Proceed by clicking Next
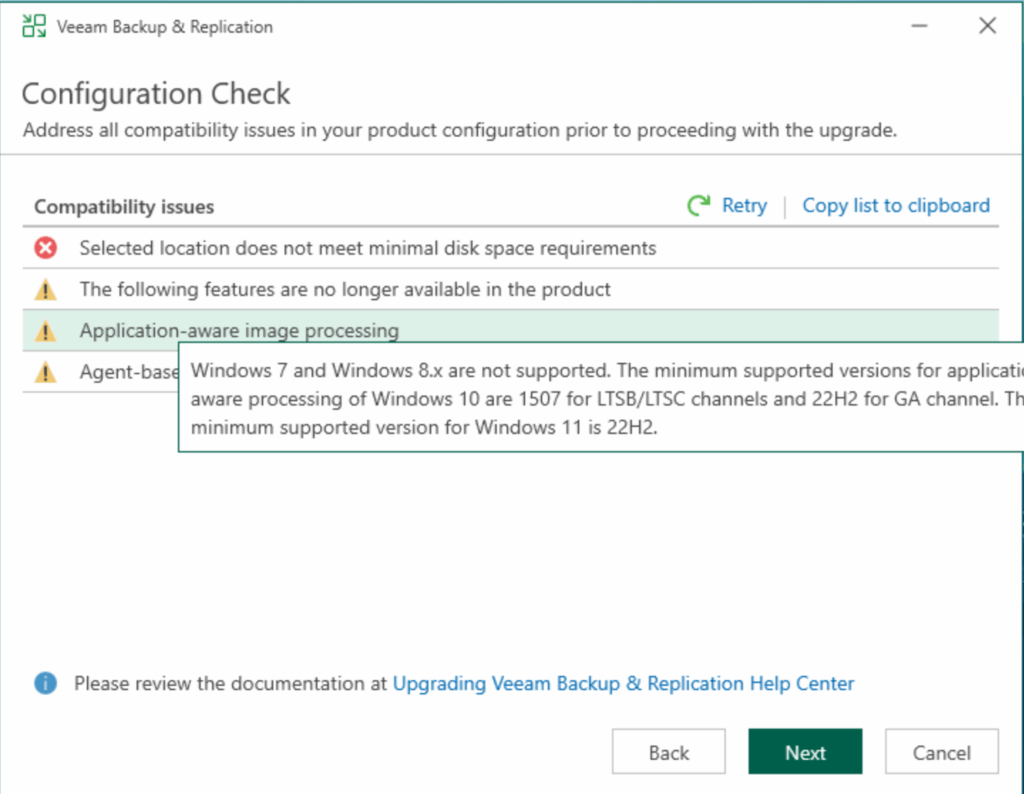The height and width of the screenshot is (794, 1024). click(805, 753)
